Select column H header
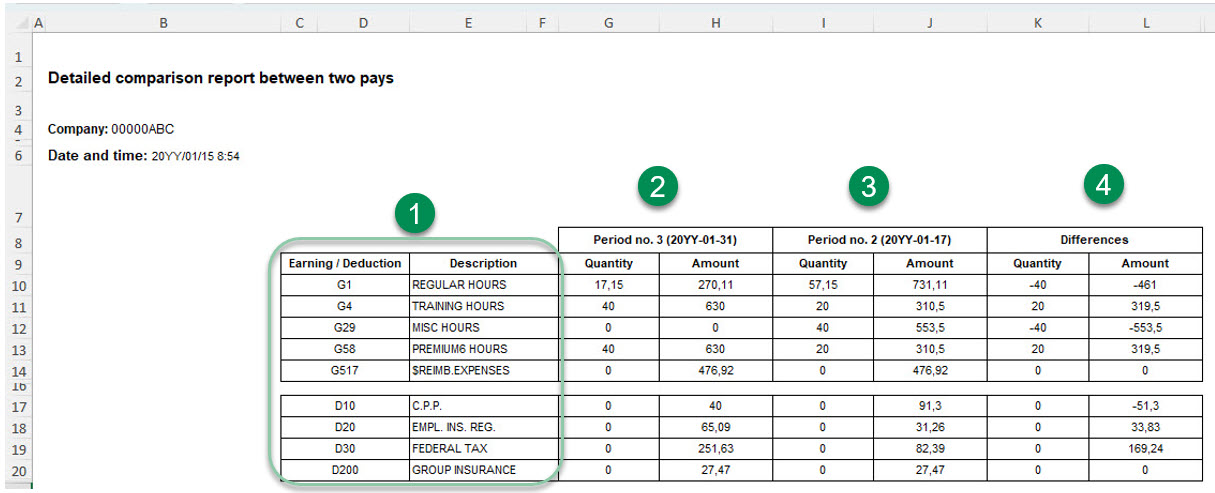This screenshot has width=1215, height=493. [x=715, y=21]
